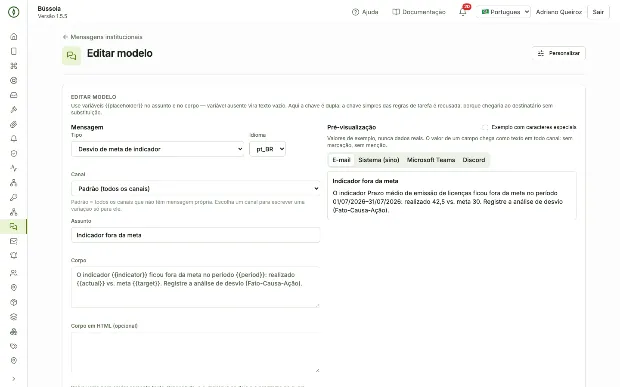620x387 pixels.
Task: Click the Pré-visualização heading text
Action: pos(352,127)
